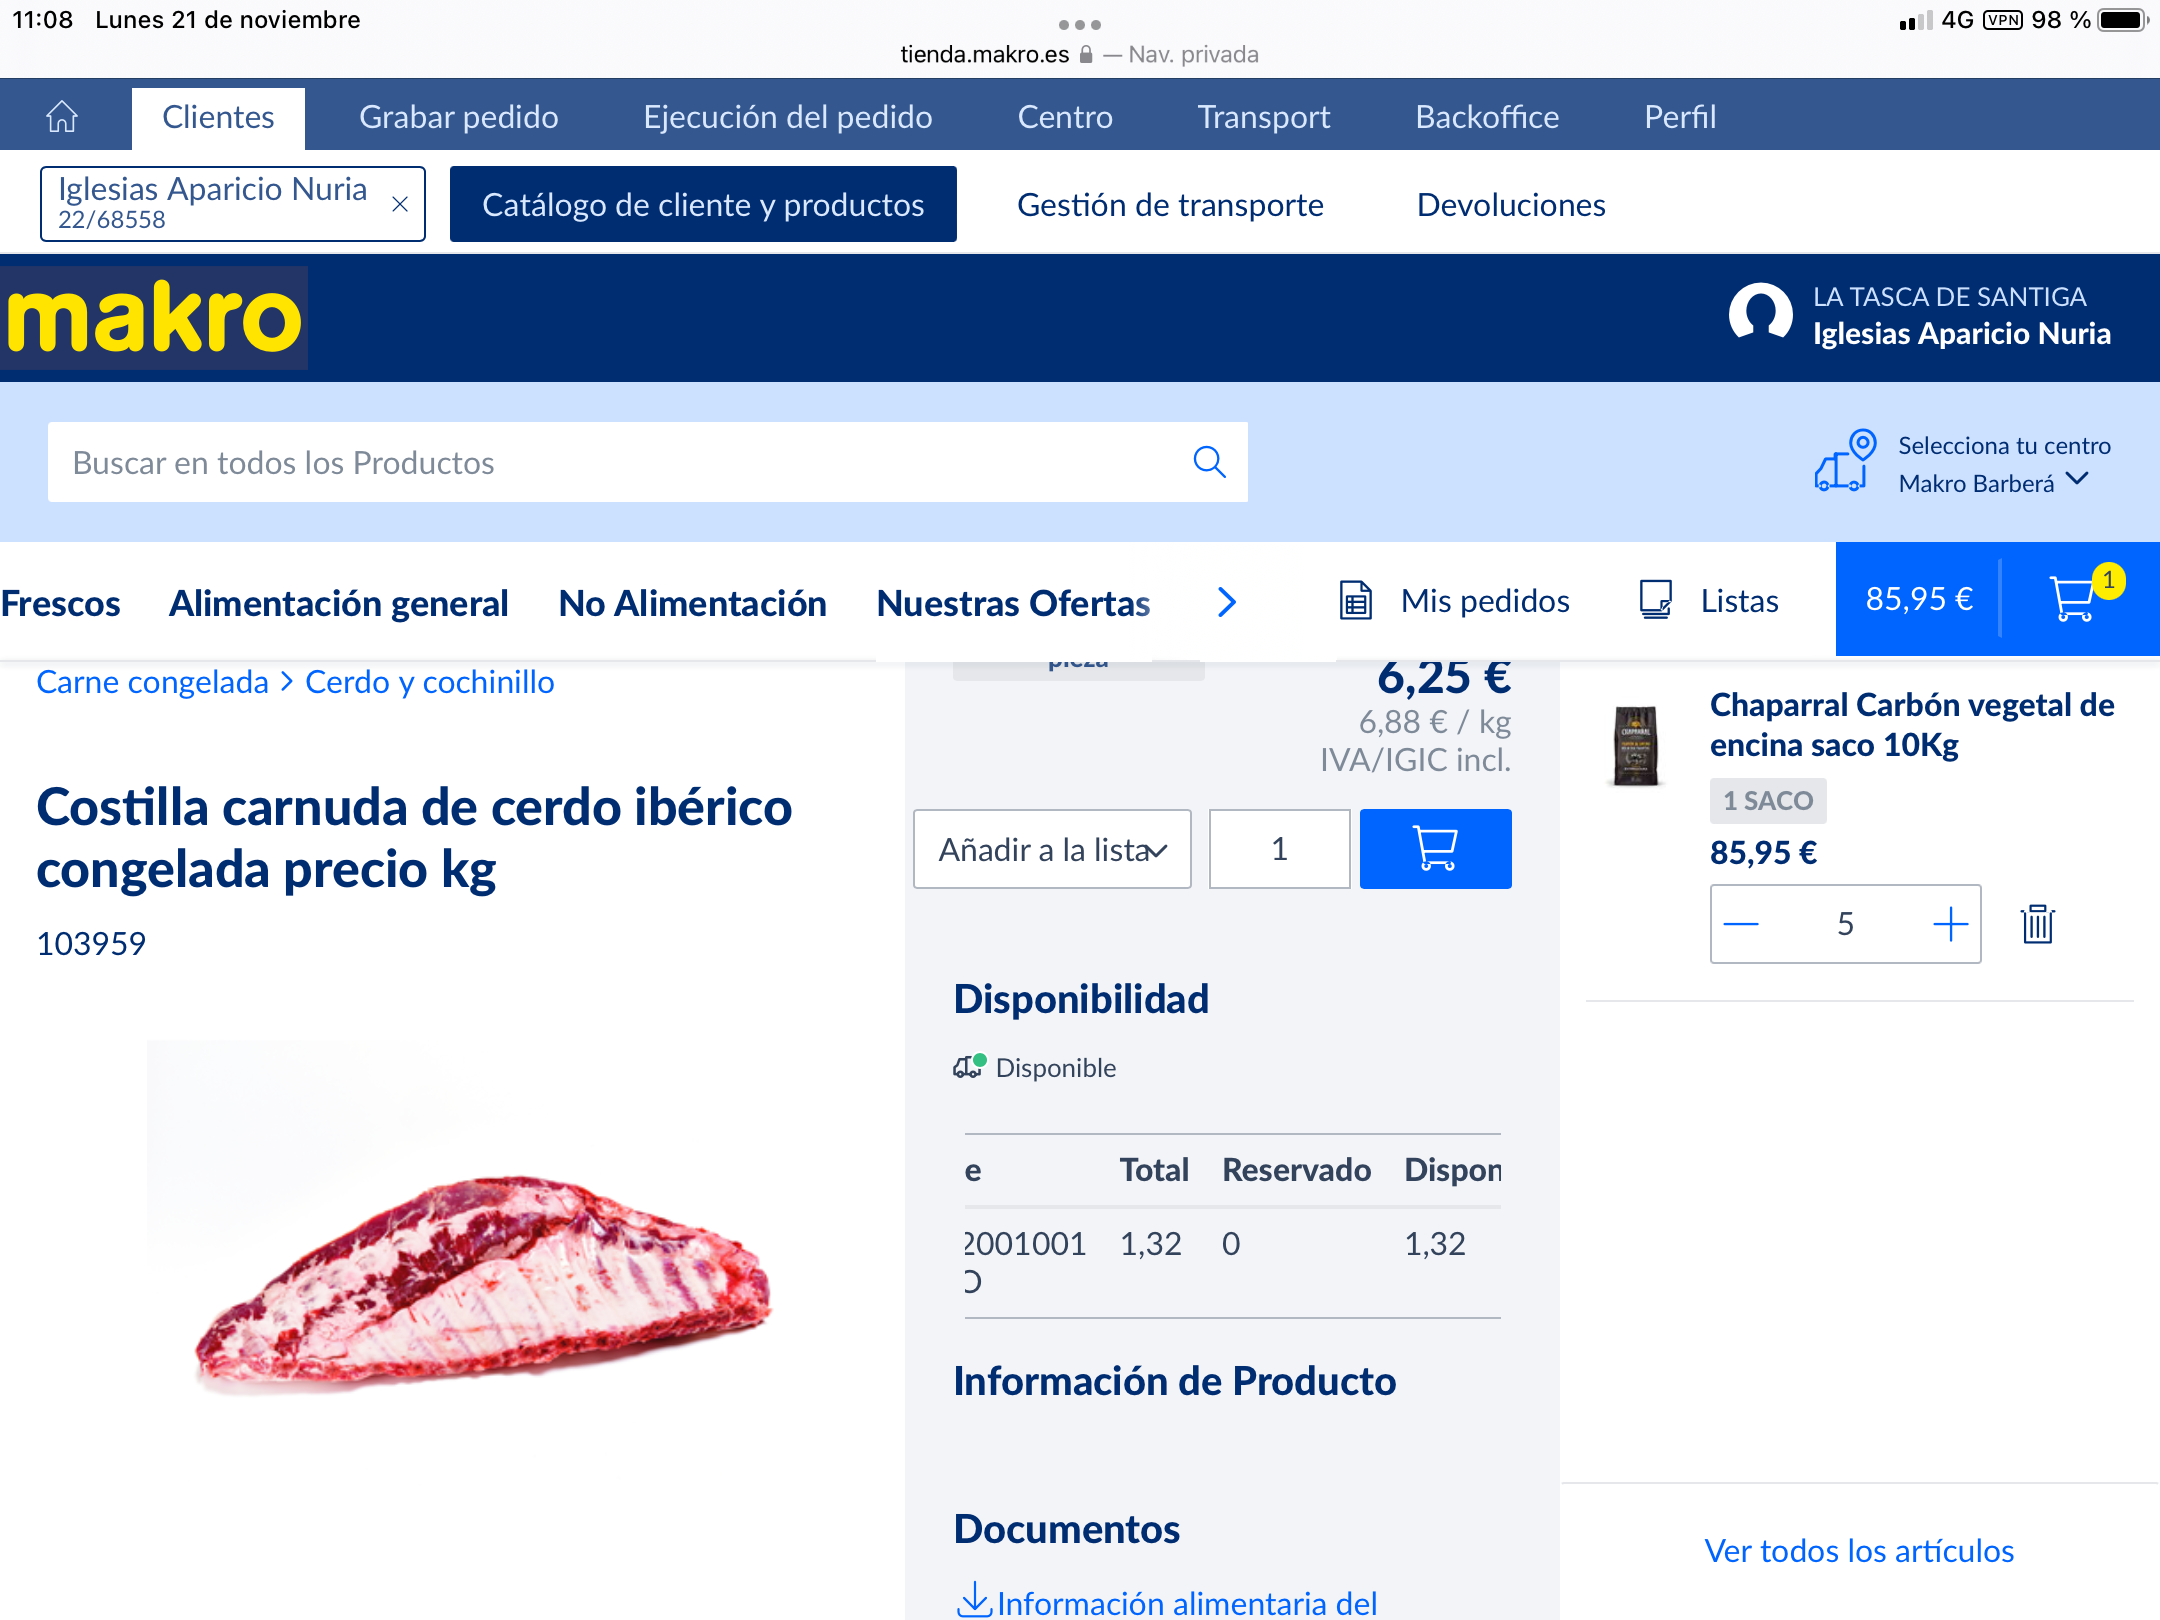Image resolution: width=2160 pixels, height=1620 pixels.
Task: Switch to the Grabar pedido tab
Action: 459,117
